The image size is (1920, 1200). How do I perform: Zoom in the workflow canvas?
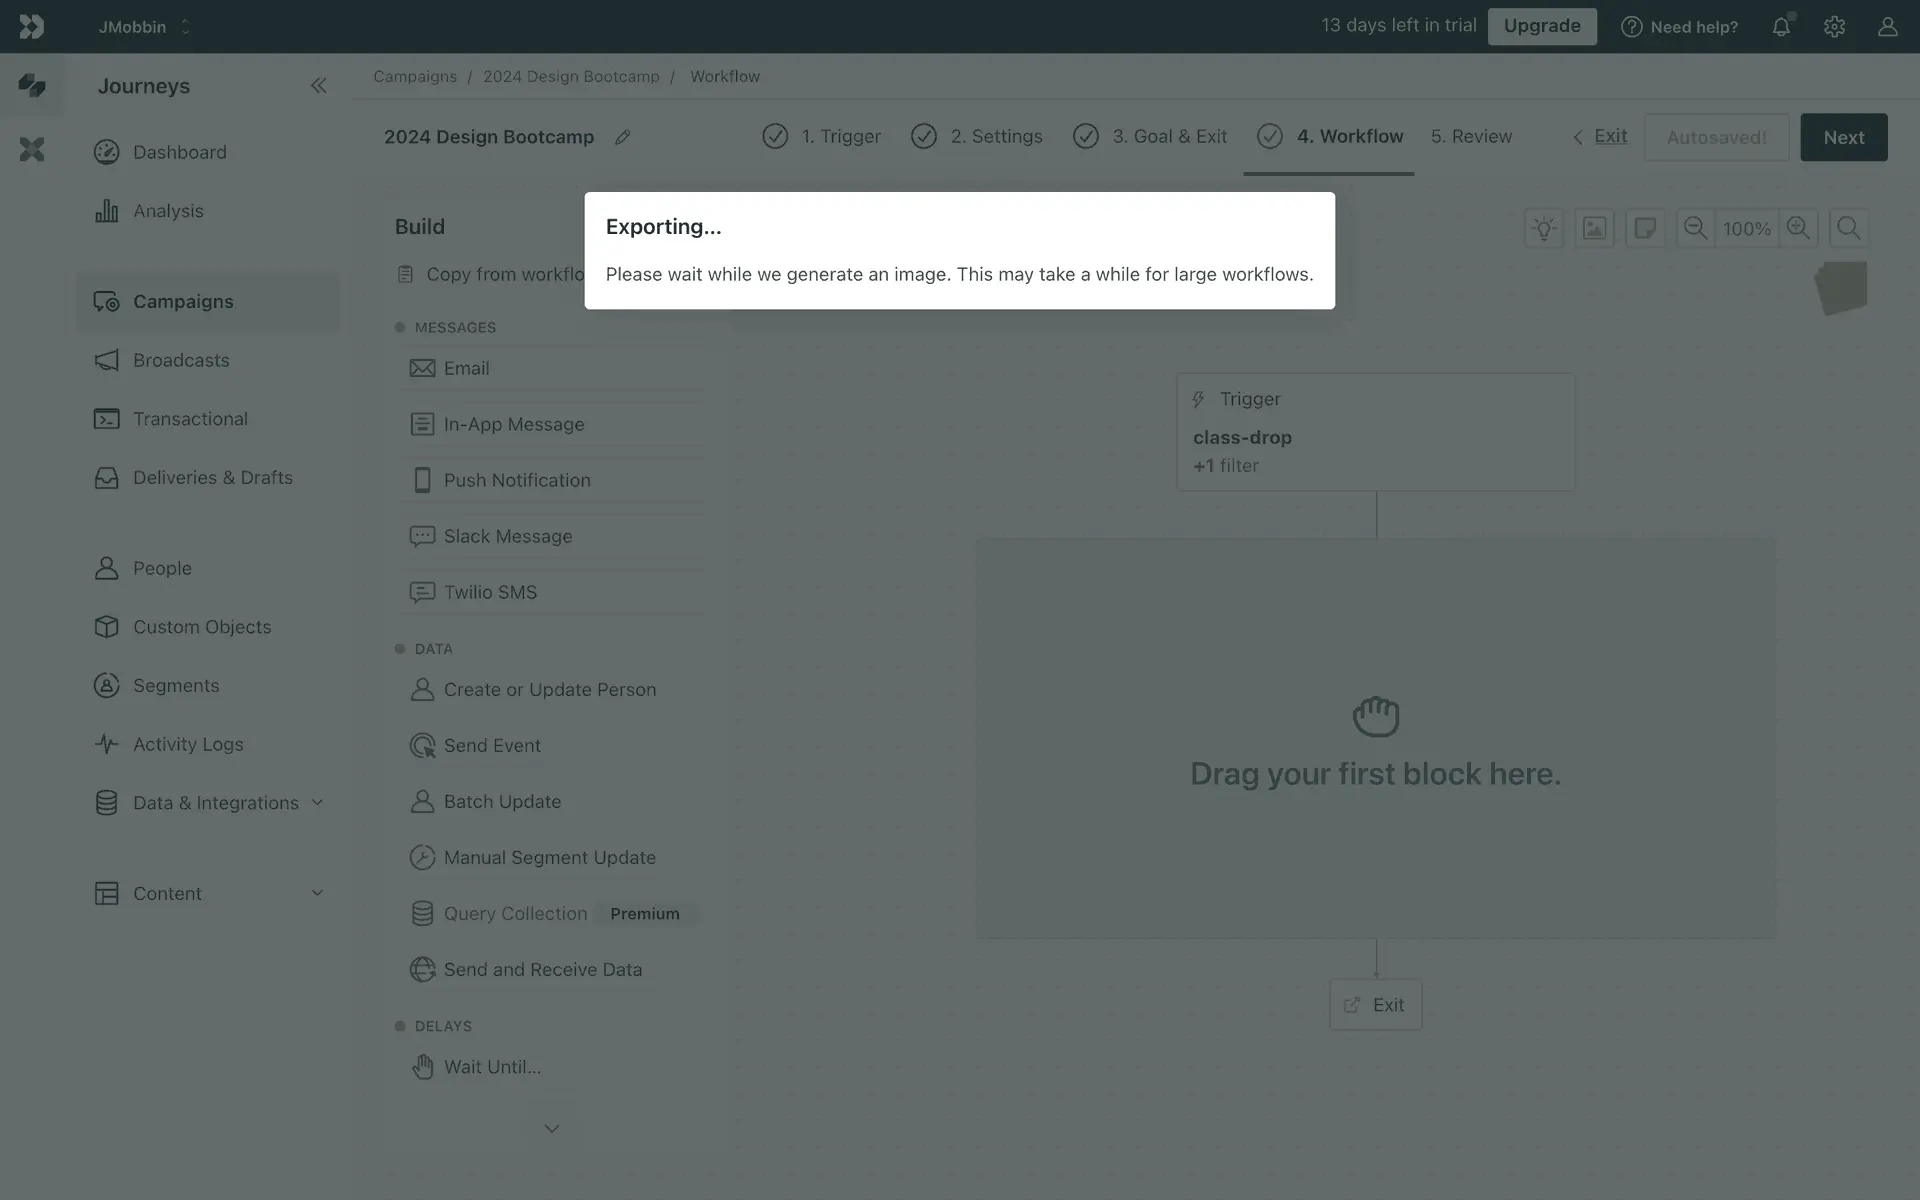[x=1798, y=229]
